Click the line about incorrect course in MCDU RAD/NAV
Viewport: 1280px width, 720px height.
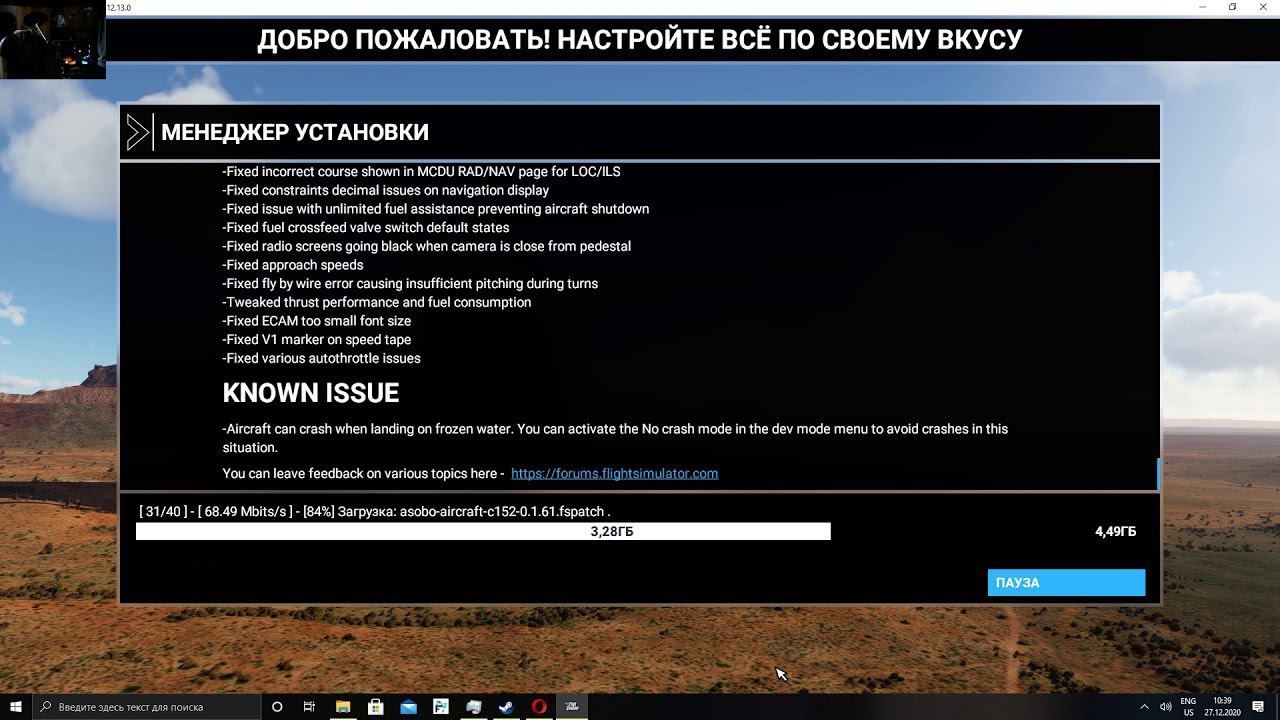421,171
